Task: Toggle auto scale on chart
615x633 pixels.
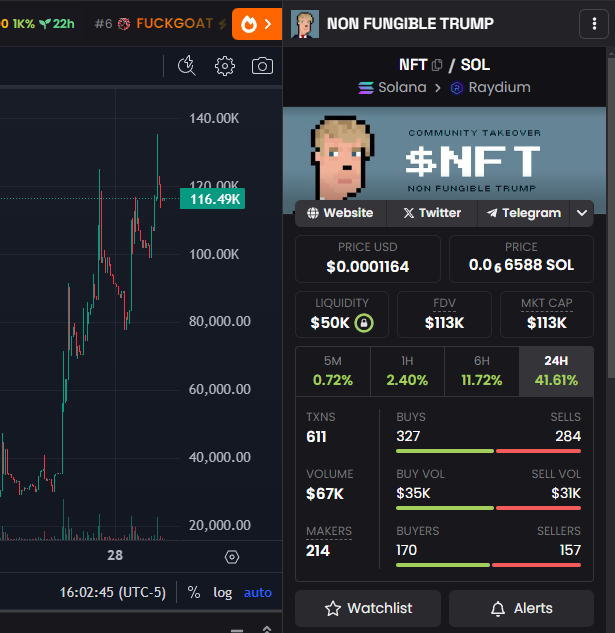Action: coord(258,592)
